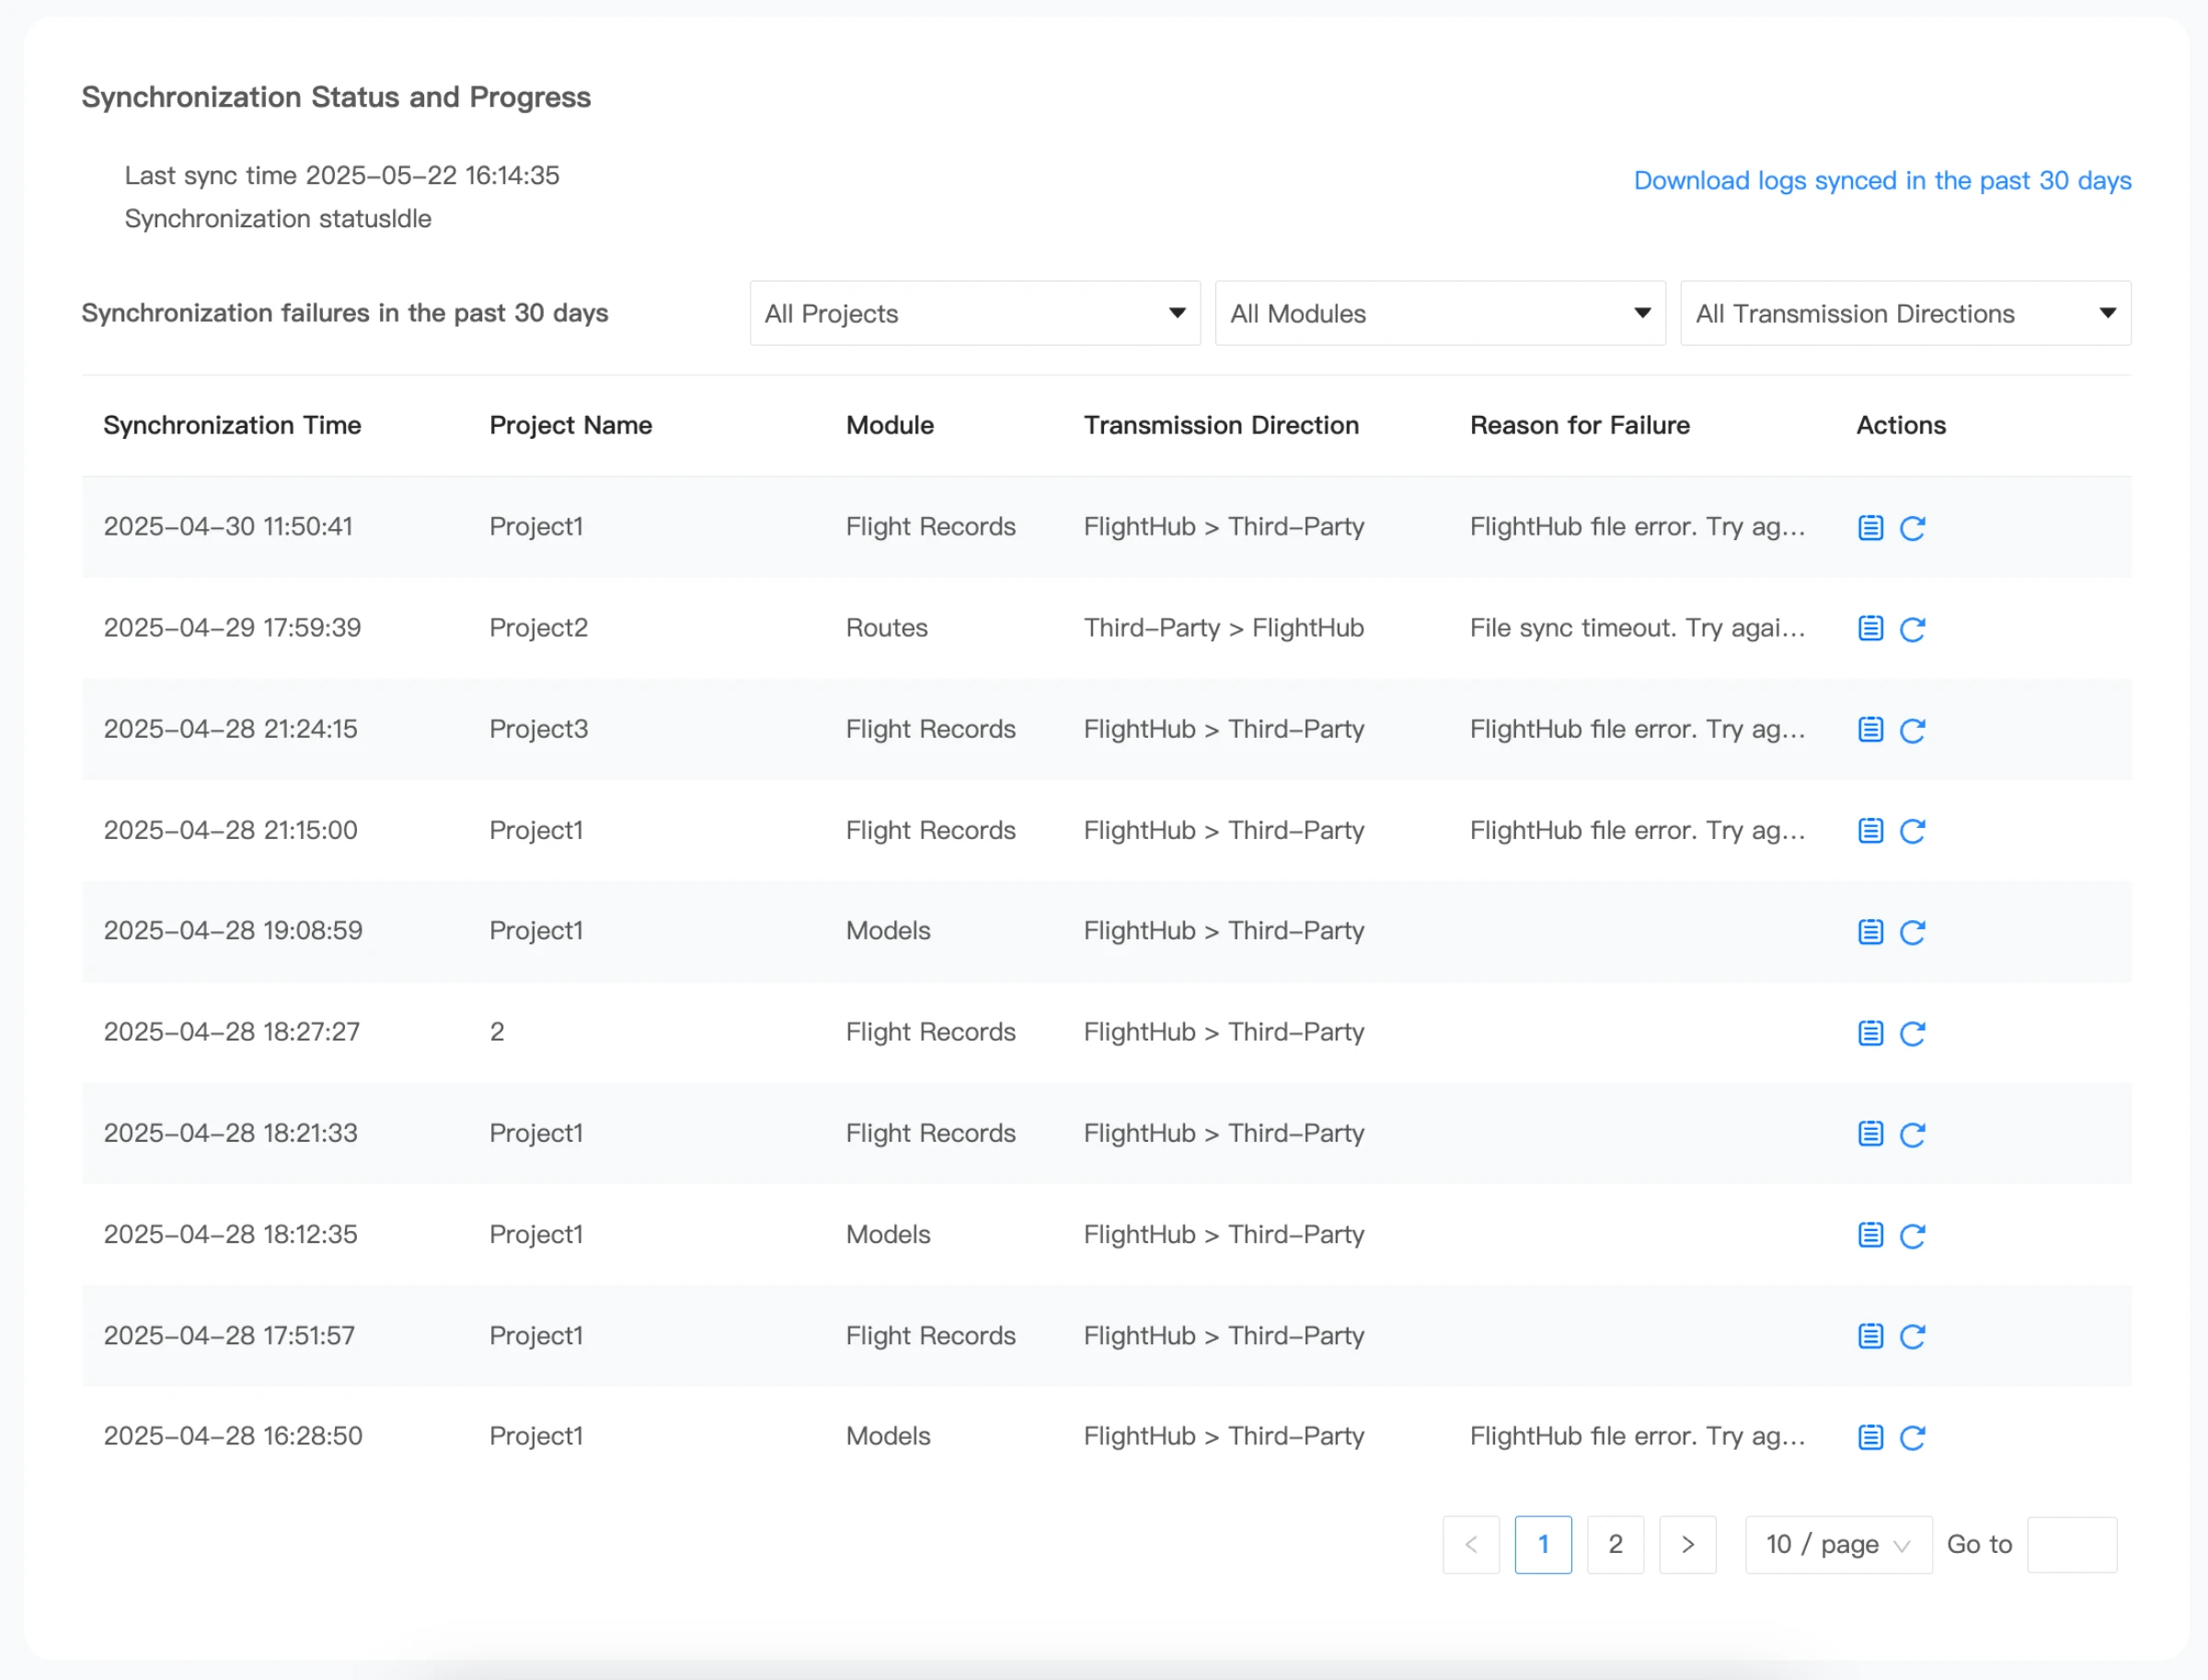Open the All Transmission Directions dropdown
Viewport: 2208px width, 1680px height.
point(1905,313)
